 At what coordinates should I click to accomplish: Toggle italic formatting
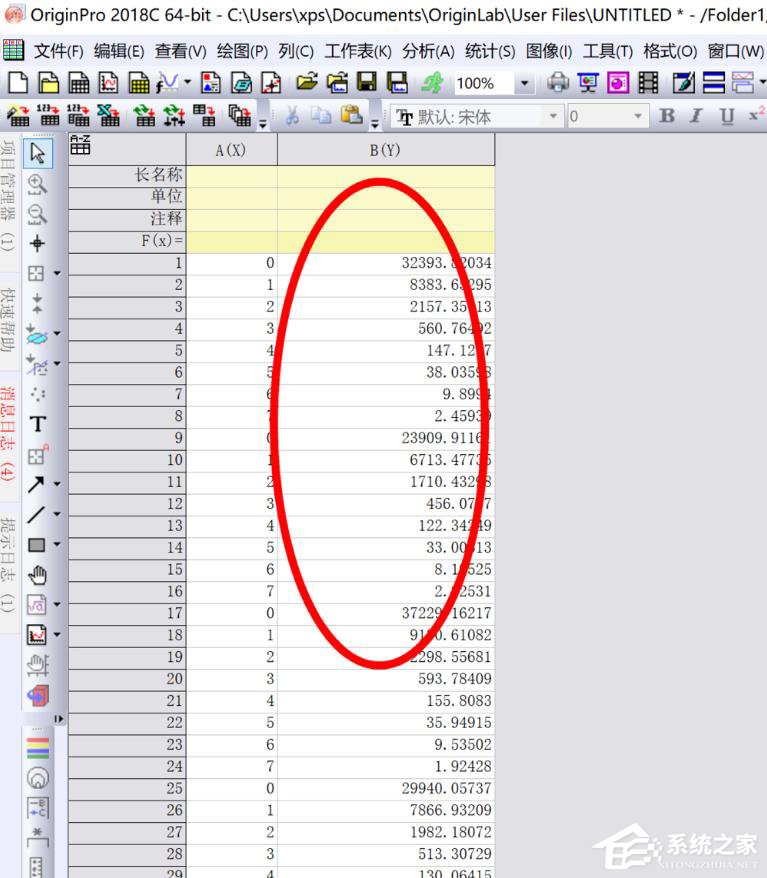click(x=696, y=116)
